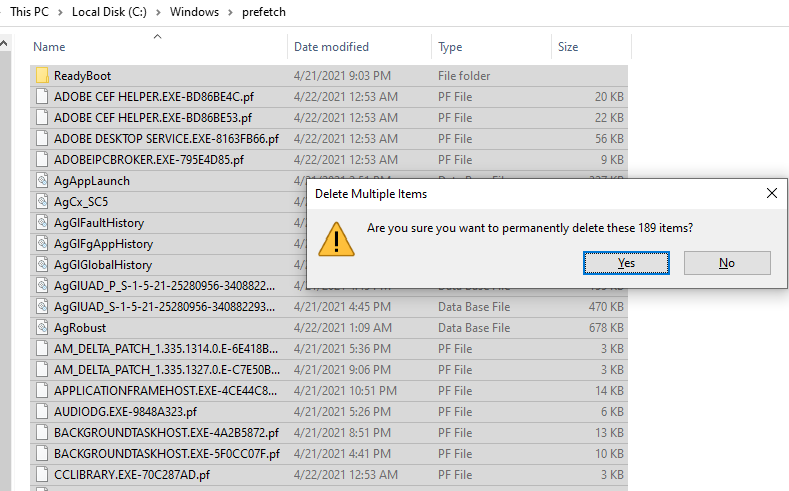Cancel deletion with the No button
Screen dimensions: 789x491
point(727,263)
